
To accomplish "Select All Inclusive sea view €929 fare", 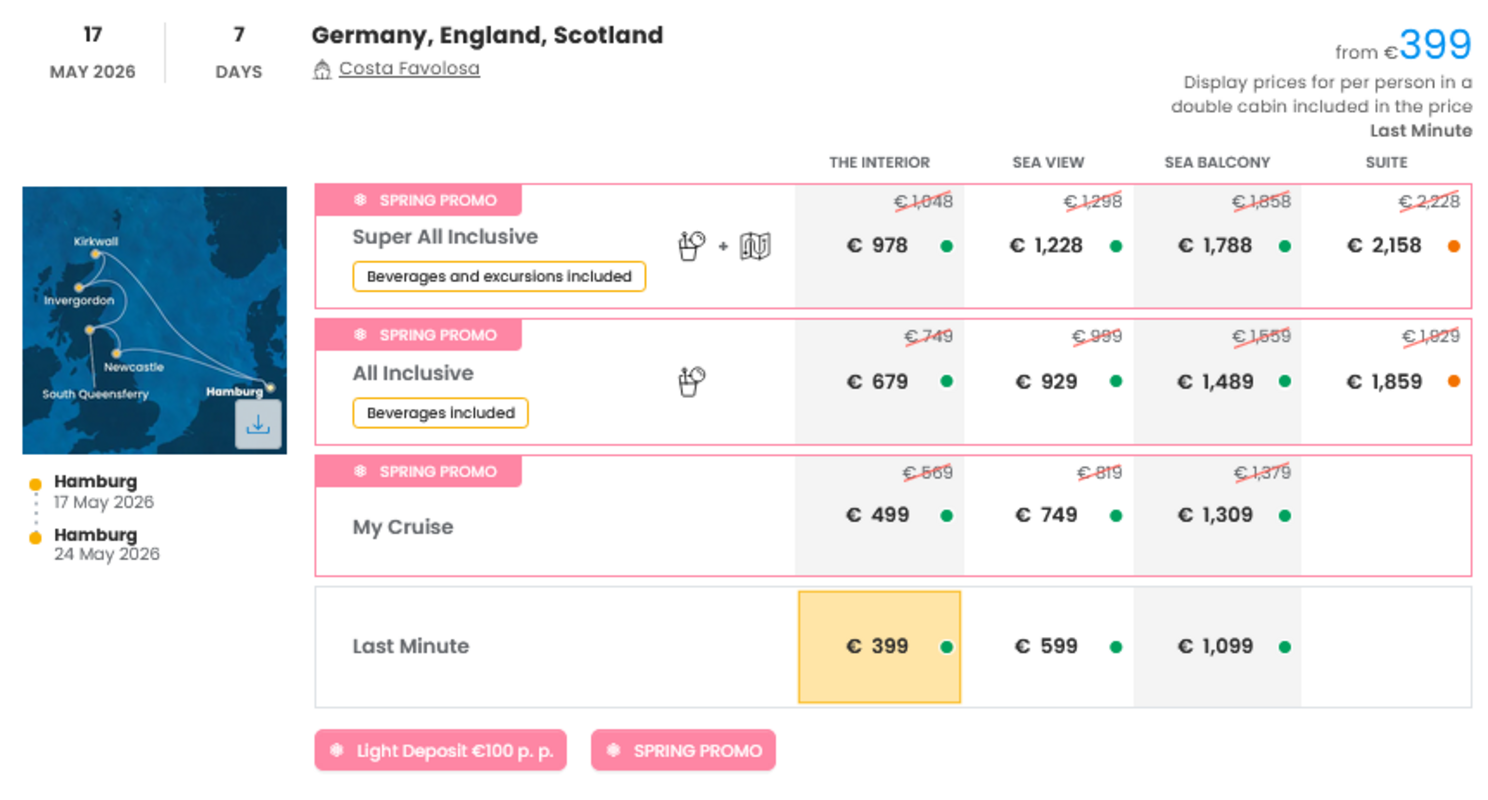I will (1047, 382).
